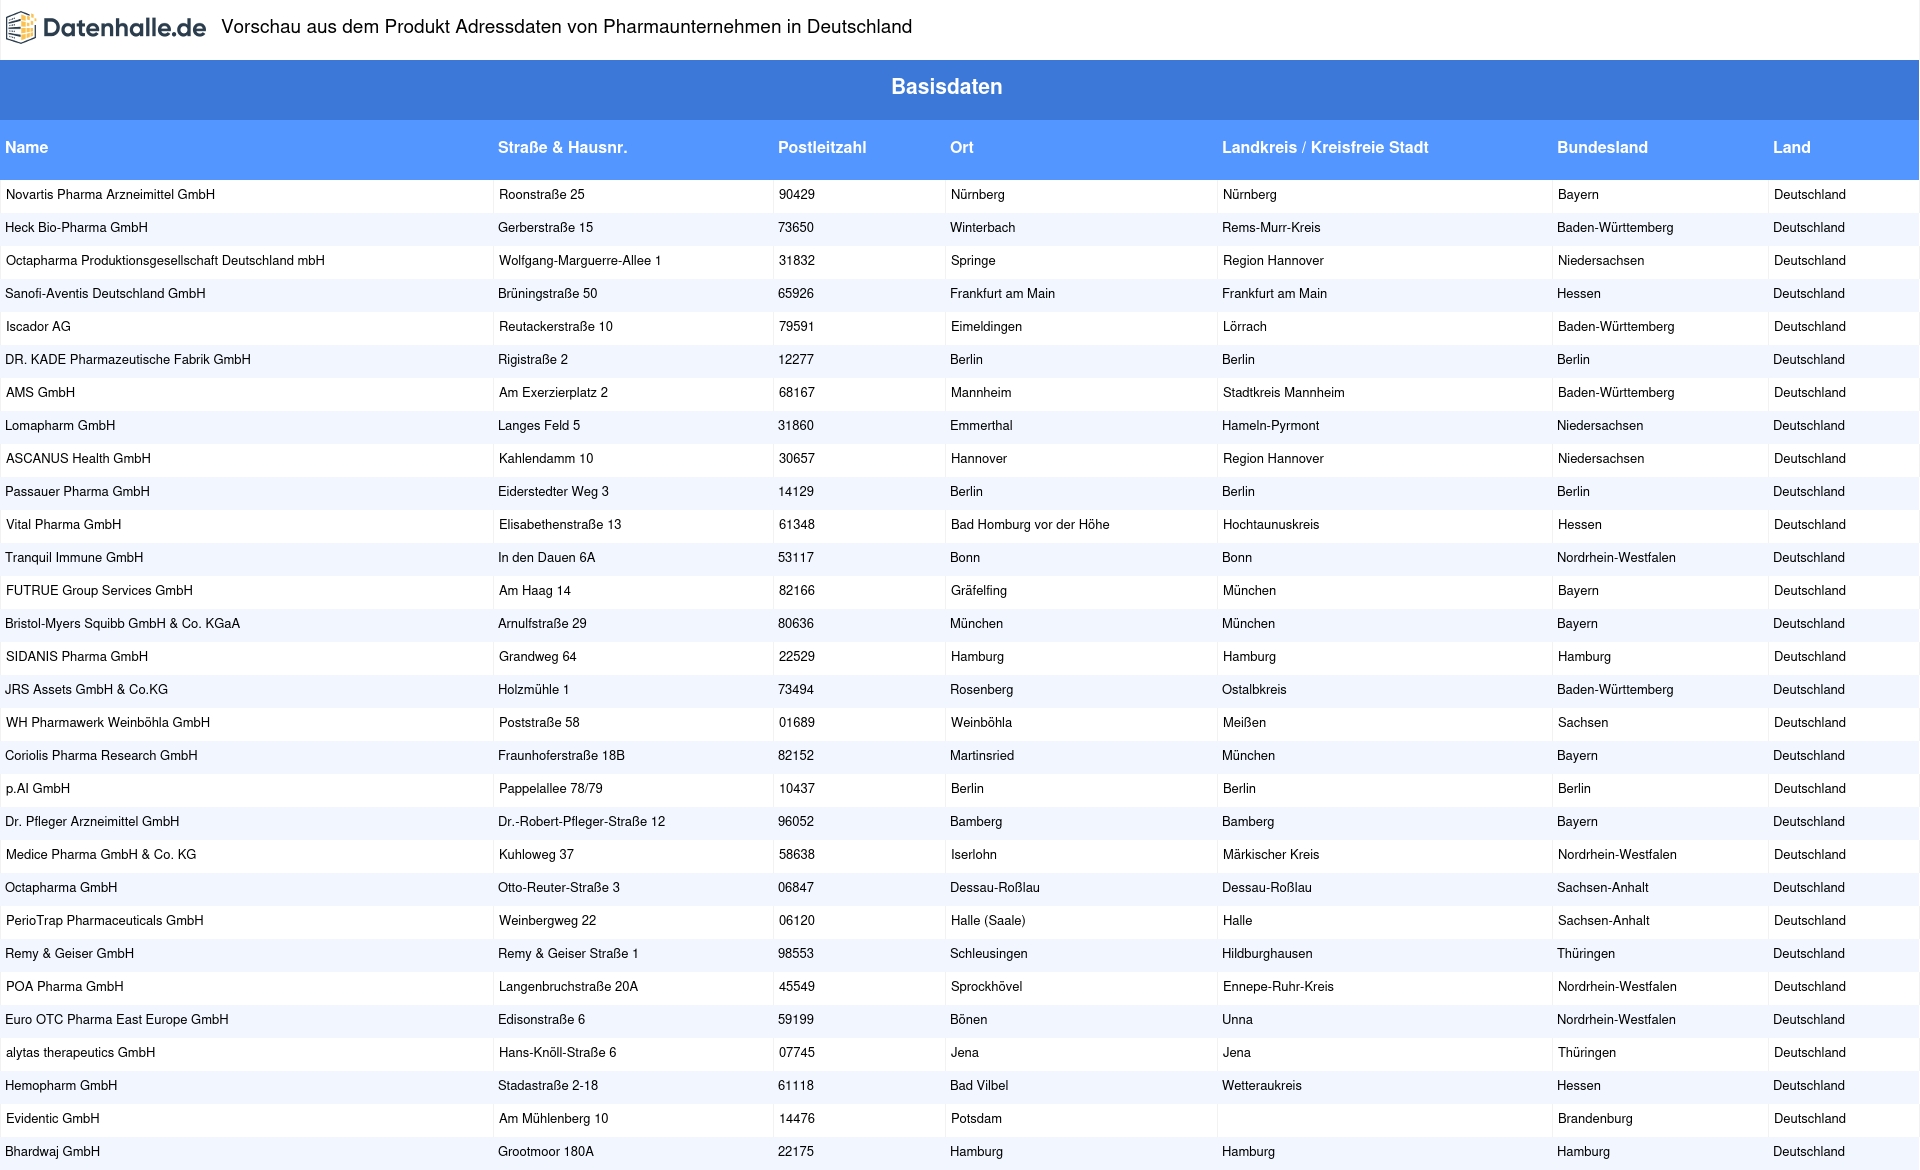The width and height of the screenshot is (1920, 1170).
Task: Select street cell Wolfgang-Marguerre-Allee 1
Action: (x=580, y=261)
